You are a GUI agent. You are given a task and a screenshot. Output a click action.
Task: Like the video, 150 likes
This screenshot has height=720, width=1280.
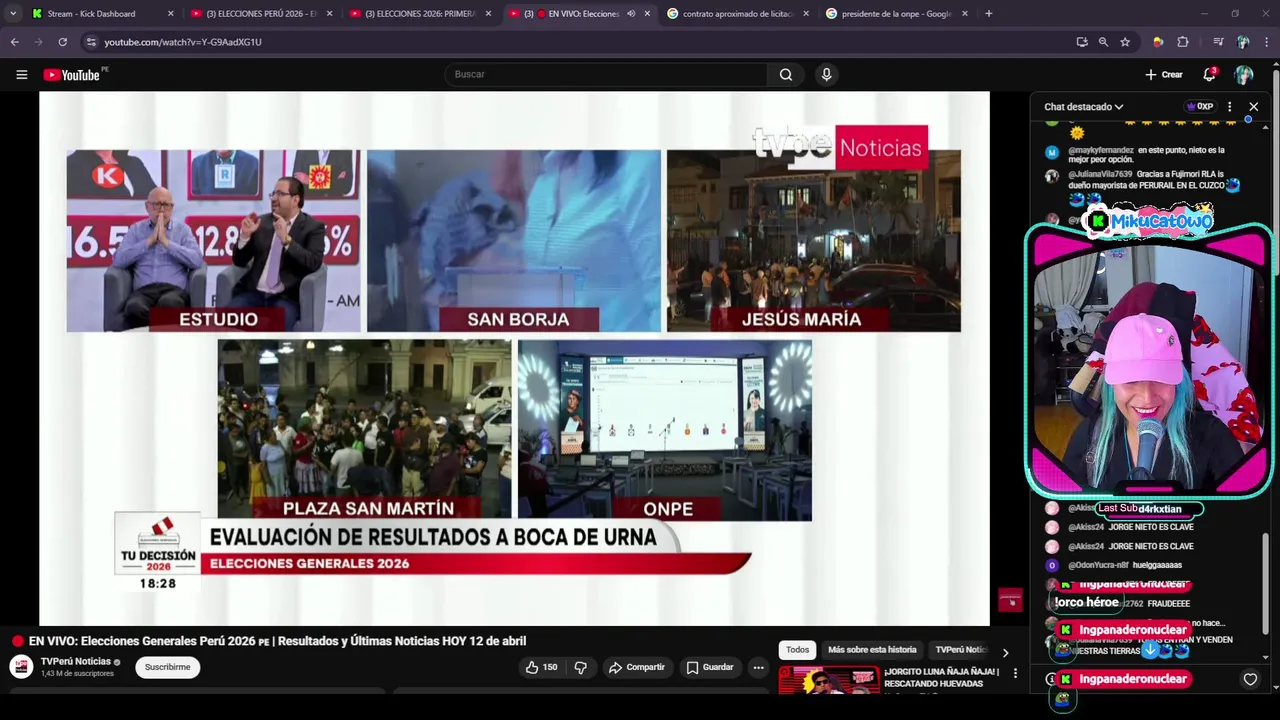[541, 667]
